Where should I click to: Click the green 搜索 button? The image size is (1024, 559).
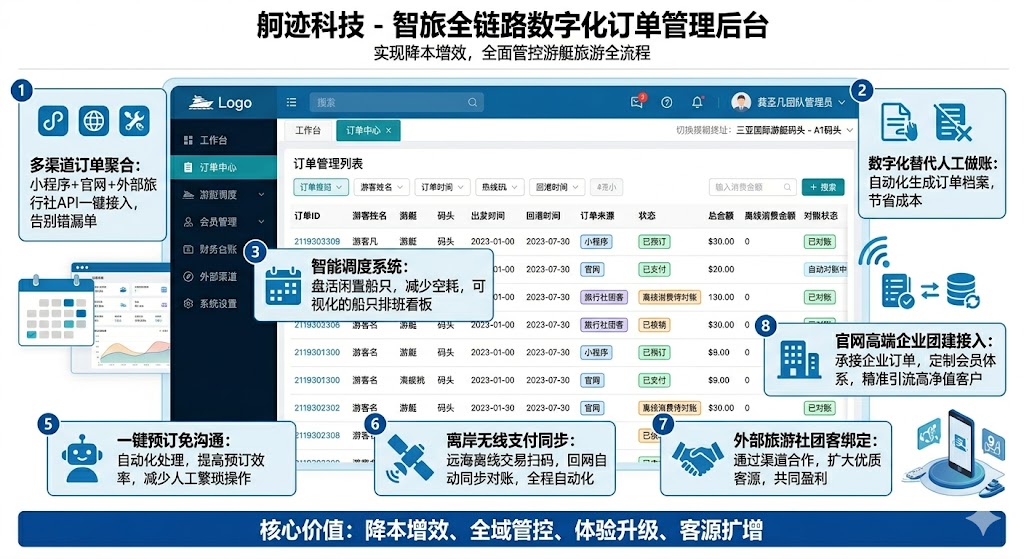tap(822, 187)
